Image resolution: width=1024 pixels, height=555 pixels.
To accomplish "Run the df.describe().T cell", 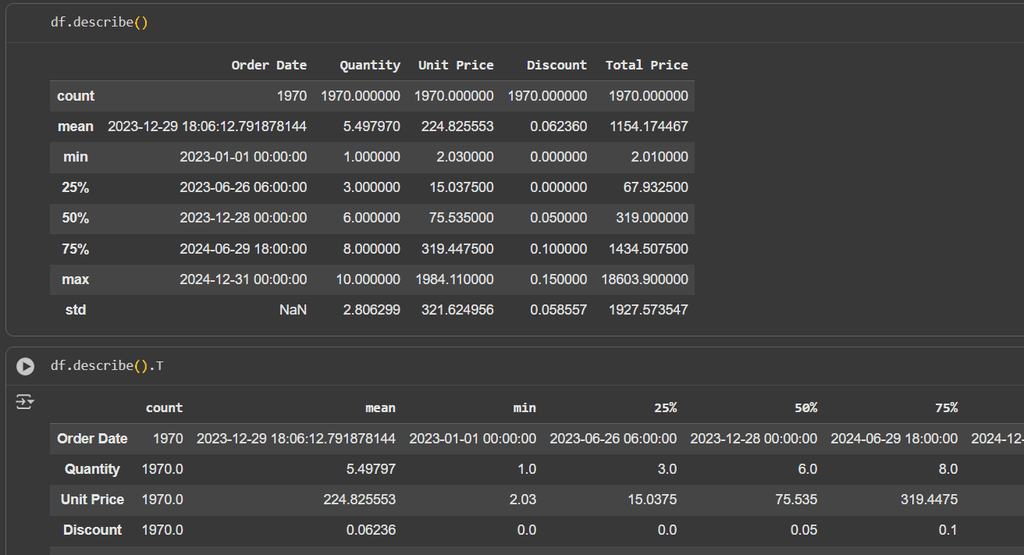I will (x=25, y=367).
